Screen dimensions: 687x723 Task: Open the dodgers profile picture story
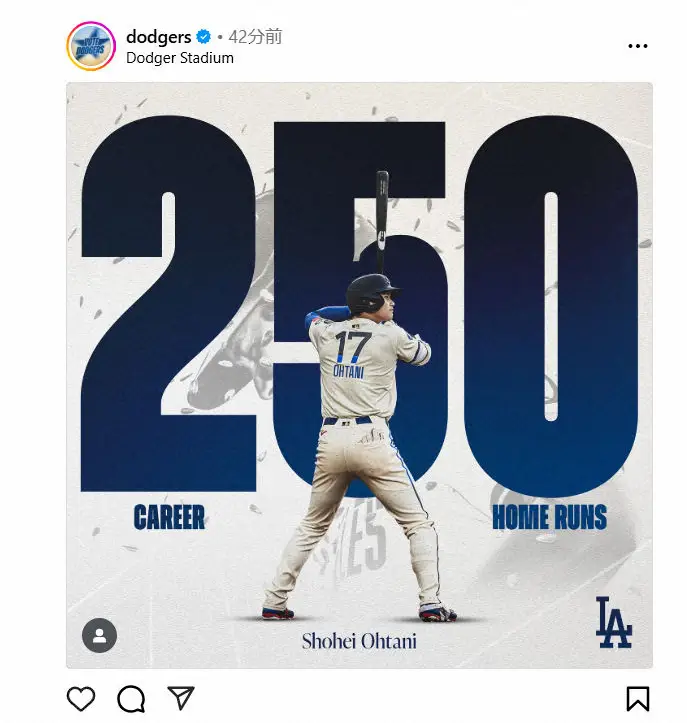coord(91,46)
